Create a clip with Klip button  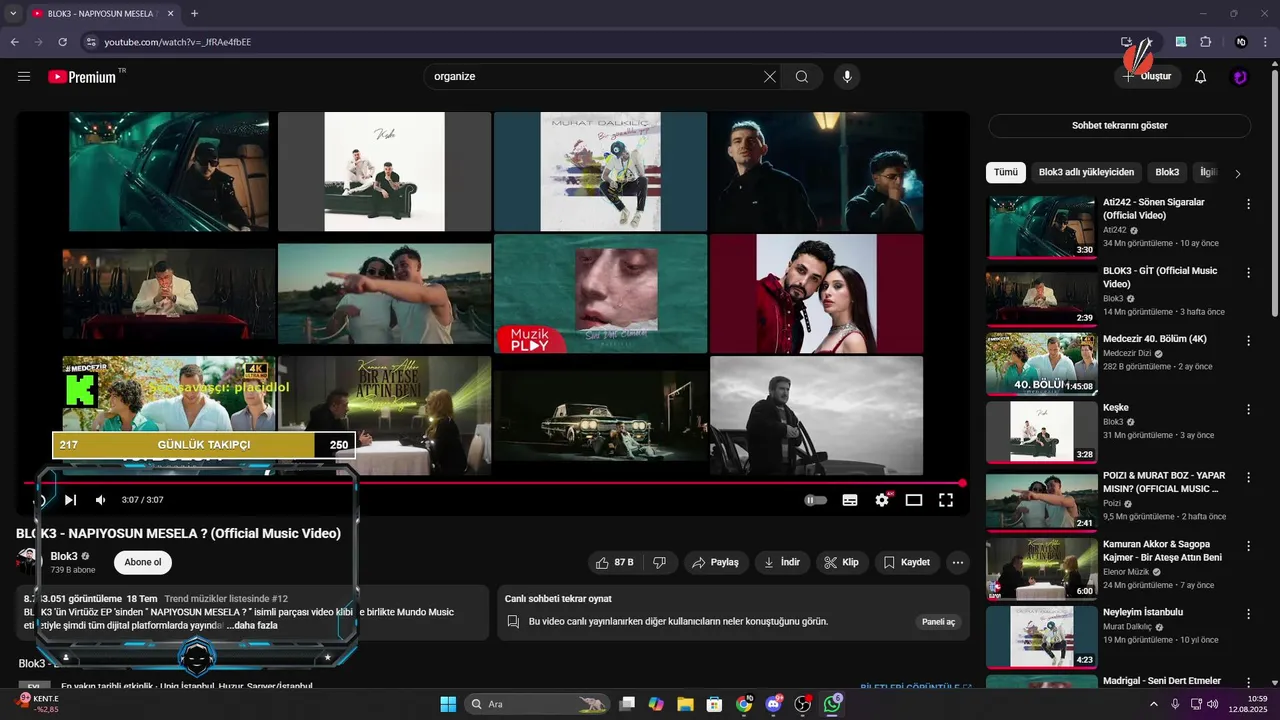pyautogui.click(x=841, y=562)
